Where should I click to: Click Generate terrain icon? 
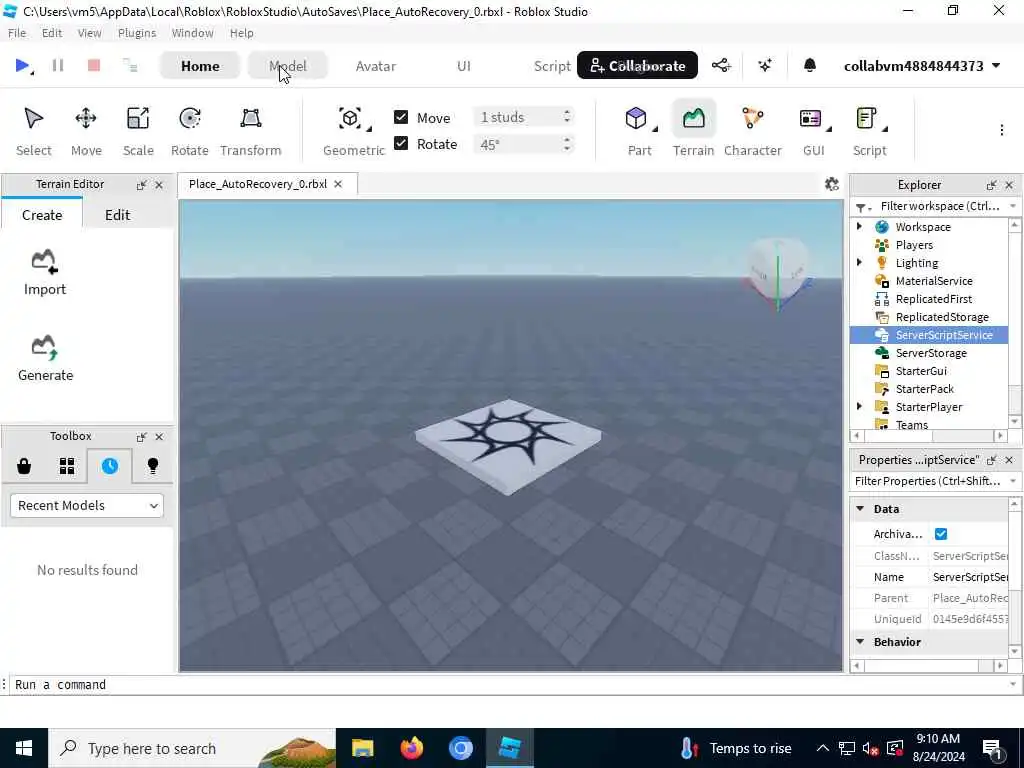[x=45, y=359]
